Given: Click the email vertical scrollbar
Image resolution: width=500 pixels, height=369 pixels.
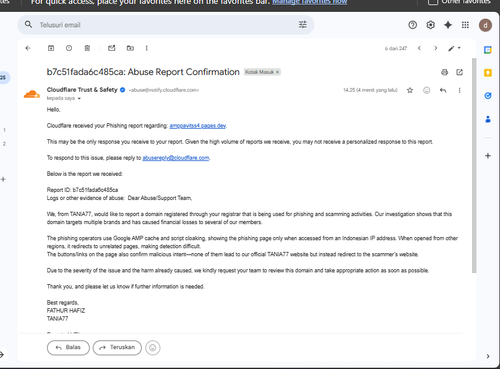Looking at the screenshot, I should click(x=474, y=166).
